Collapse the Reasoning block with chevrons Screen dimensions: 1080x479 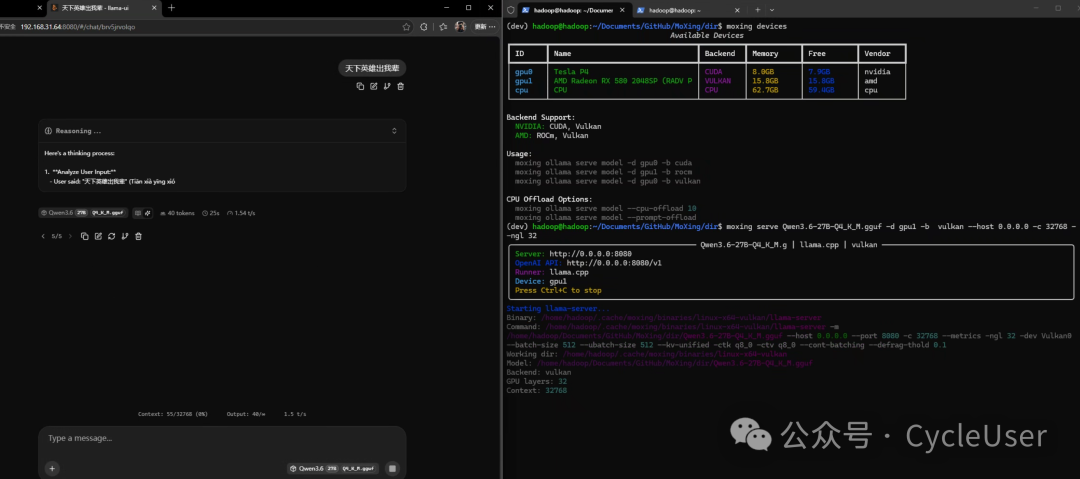[394, 131]
